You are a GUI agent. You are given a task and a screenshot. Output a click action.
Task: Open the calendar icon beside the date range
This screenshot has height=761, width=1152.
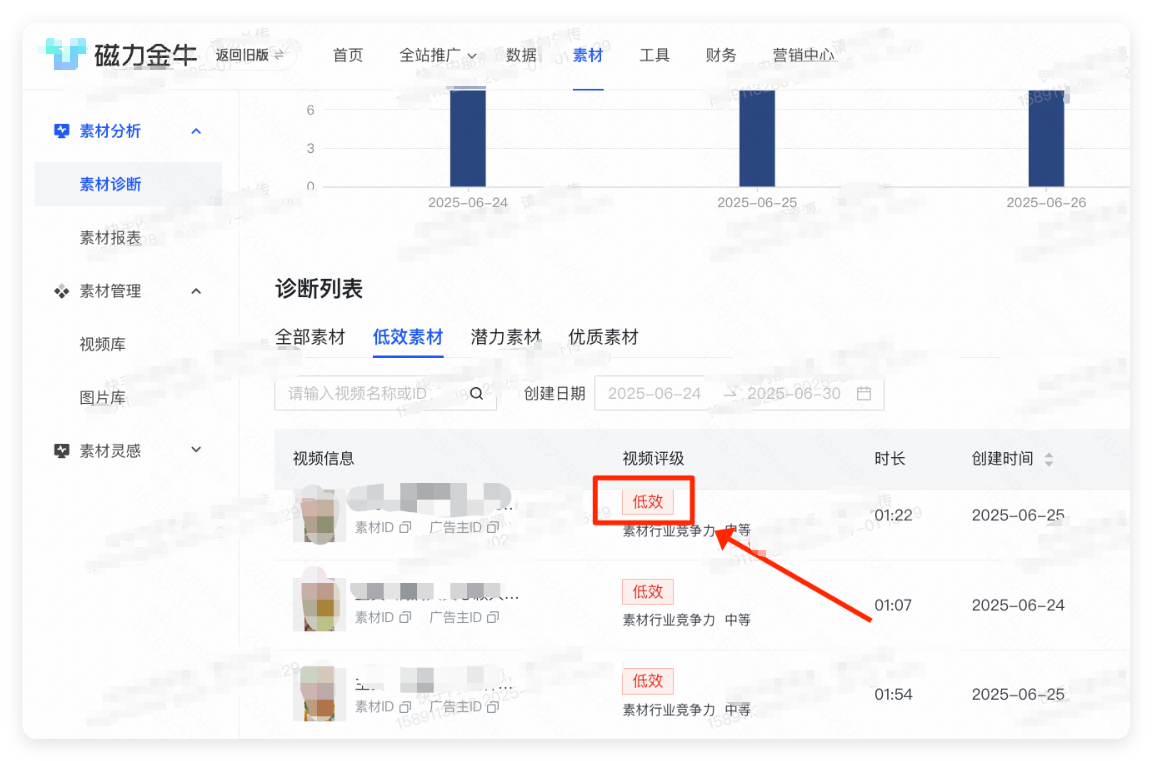point(864,393)
